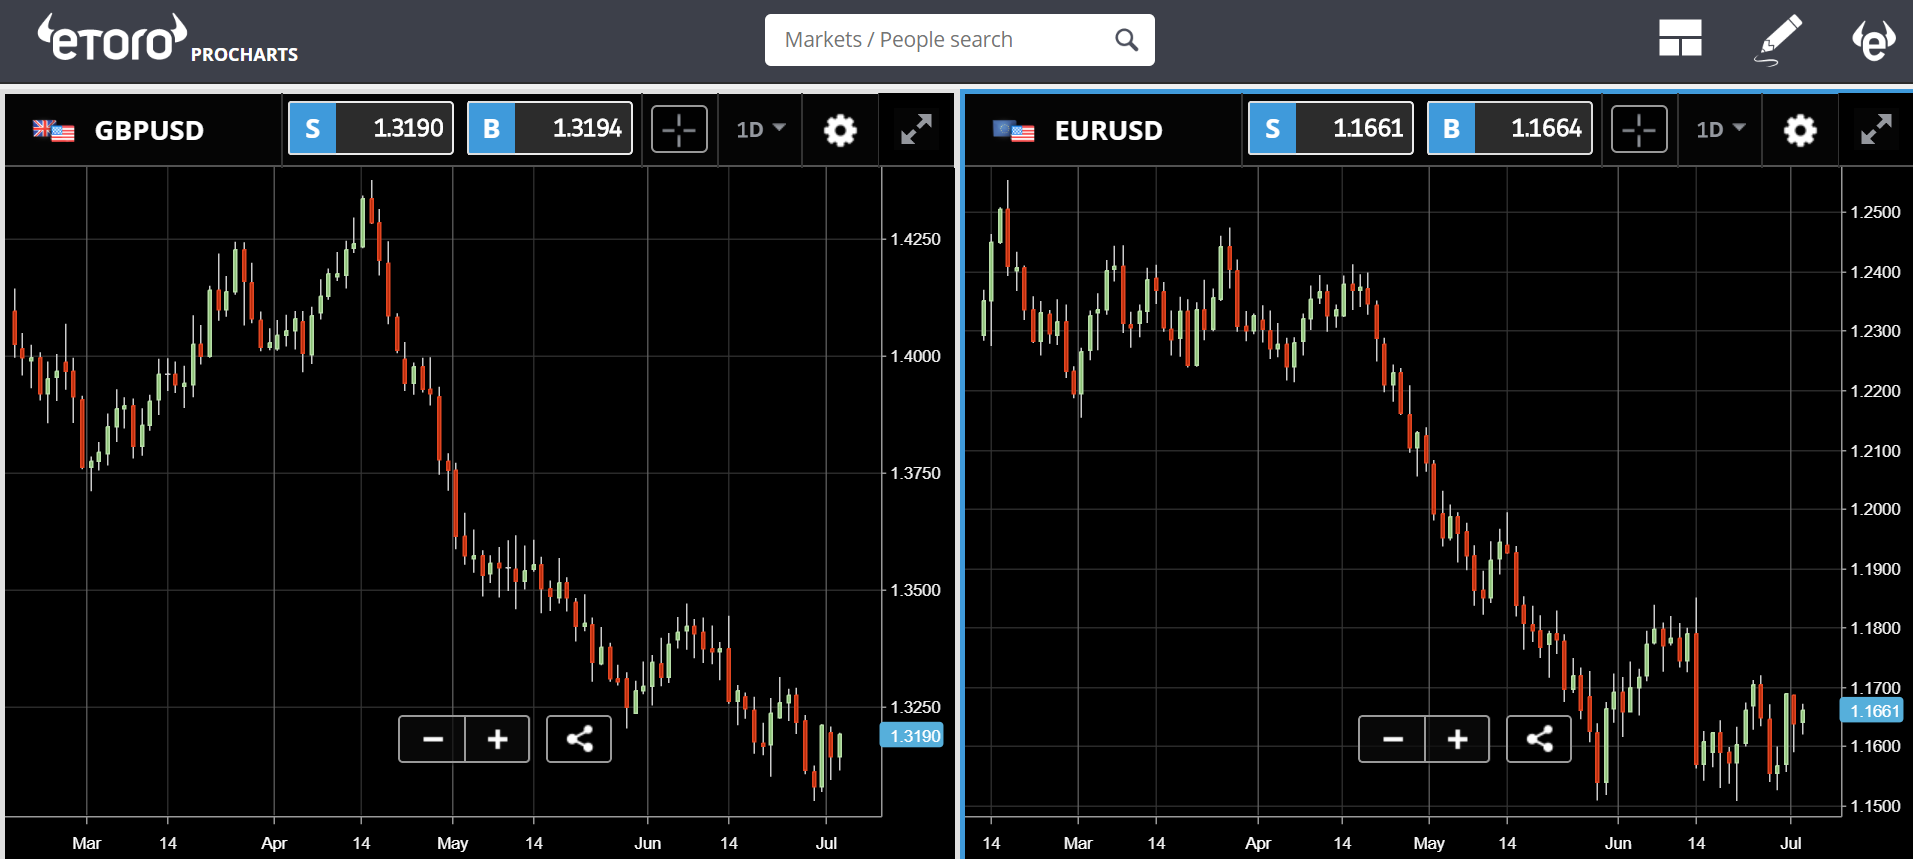Toggle crosshair on GBPUSD chart
This screenshot has height=859, width=1913.
coord(679,129)
